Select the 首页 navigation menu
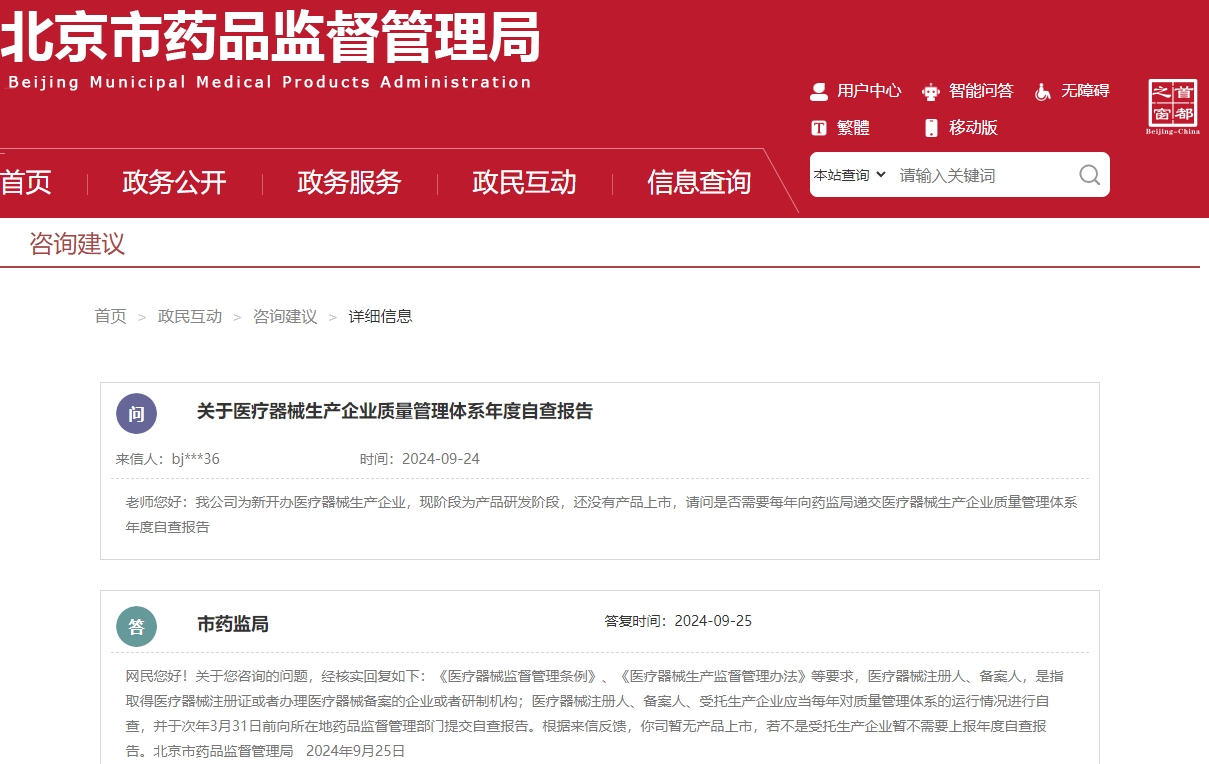The height and width of the screenshot is (764, 1209). pyautogui.click(x=25, y=182)
